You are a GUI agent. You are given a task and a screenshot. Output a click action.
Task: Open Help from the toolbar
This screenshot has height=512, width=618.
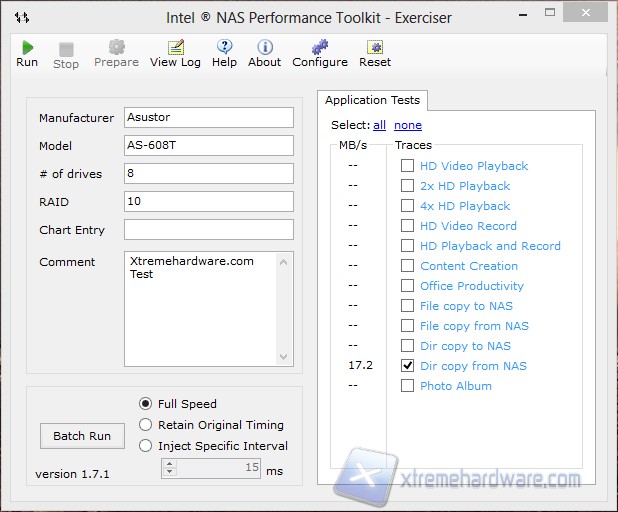coord(224,48)
